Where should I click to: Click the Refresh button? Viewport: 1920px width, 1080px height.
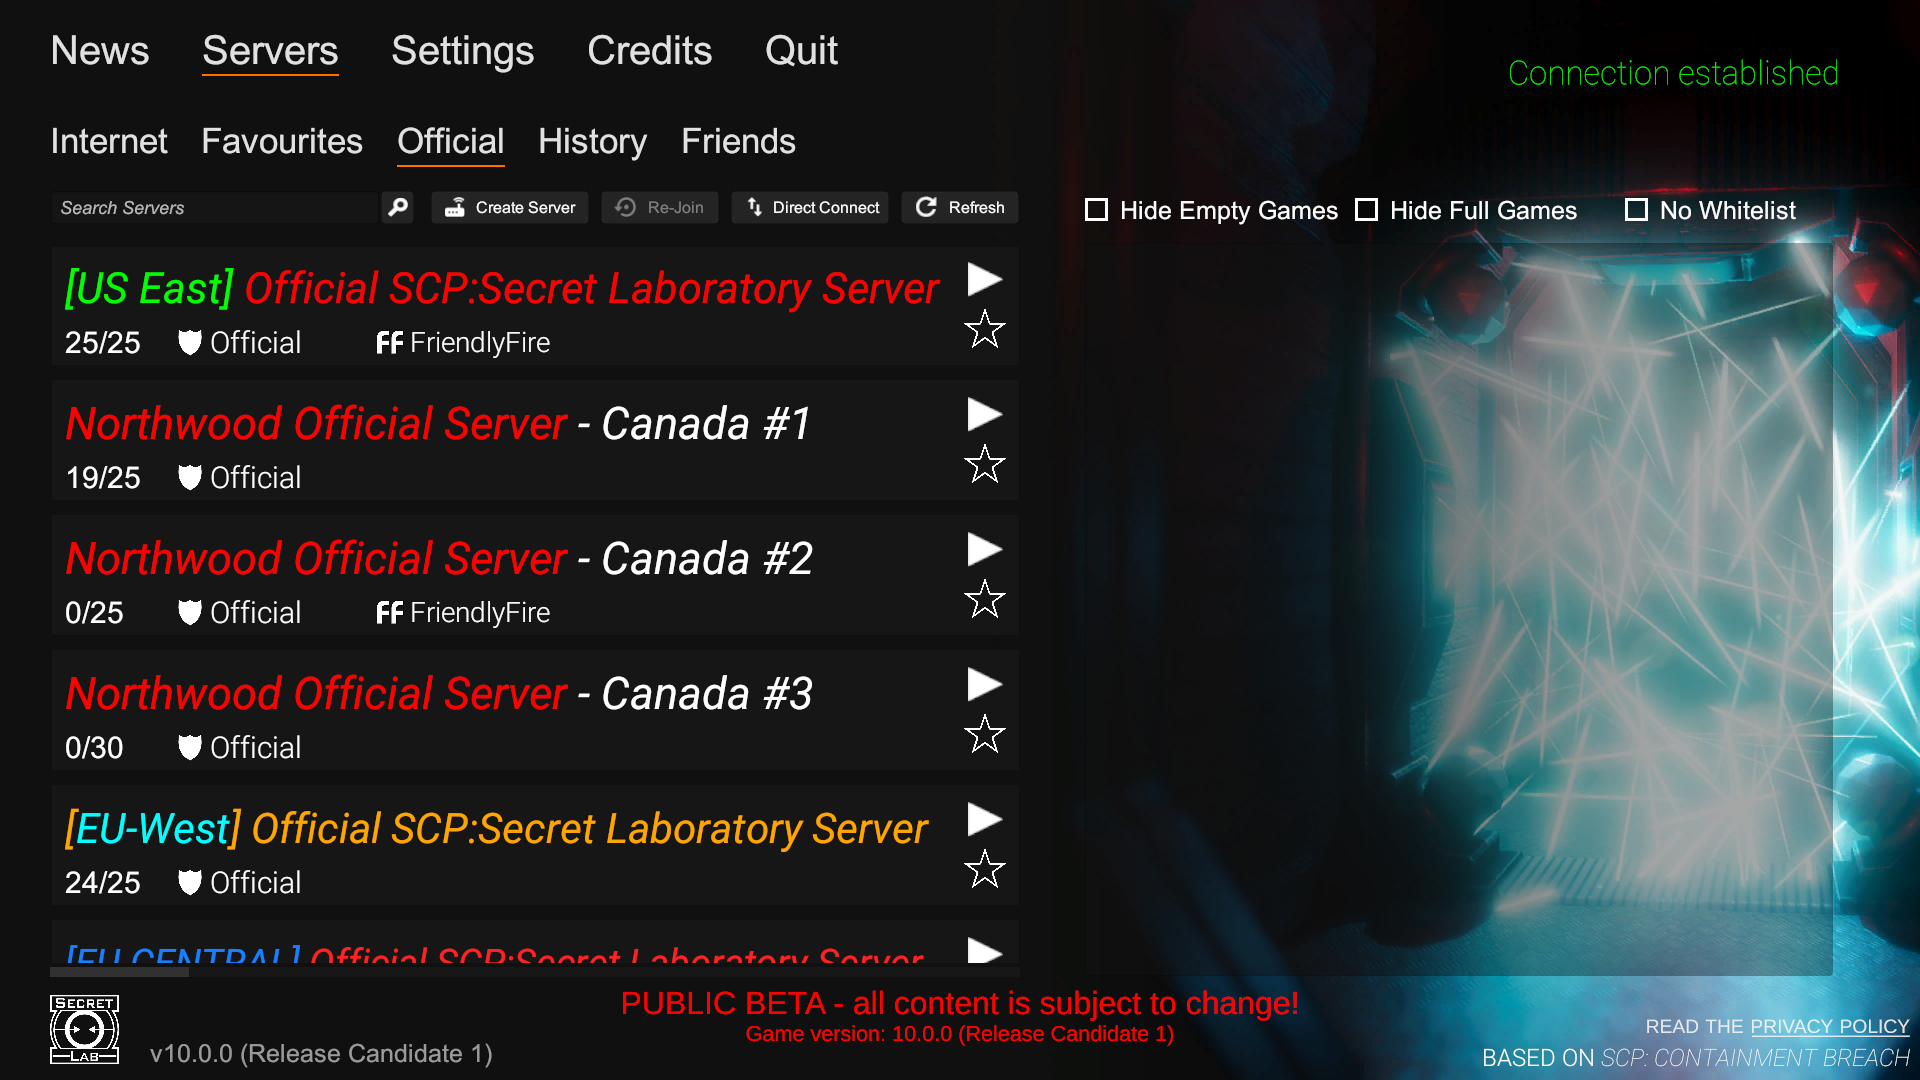(961, 208)
